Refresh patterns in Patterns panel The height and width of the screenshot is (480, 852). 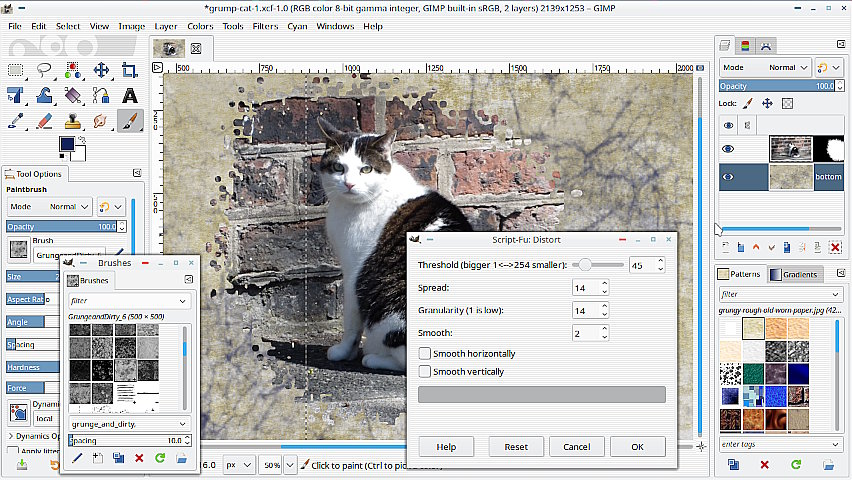coord(796,464)
